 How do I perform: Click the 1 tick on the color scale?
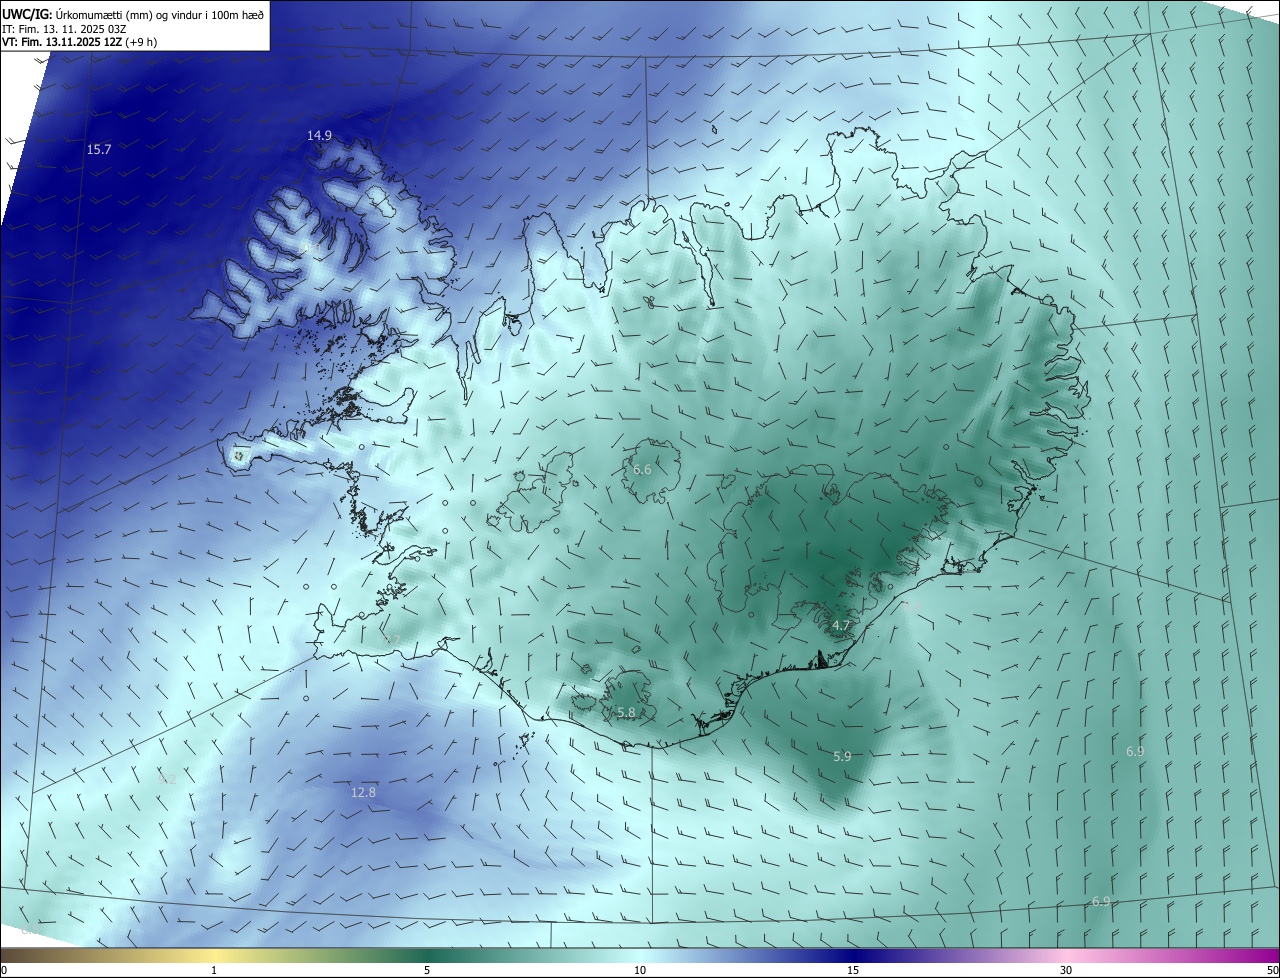(214, 970)
